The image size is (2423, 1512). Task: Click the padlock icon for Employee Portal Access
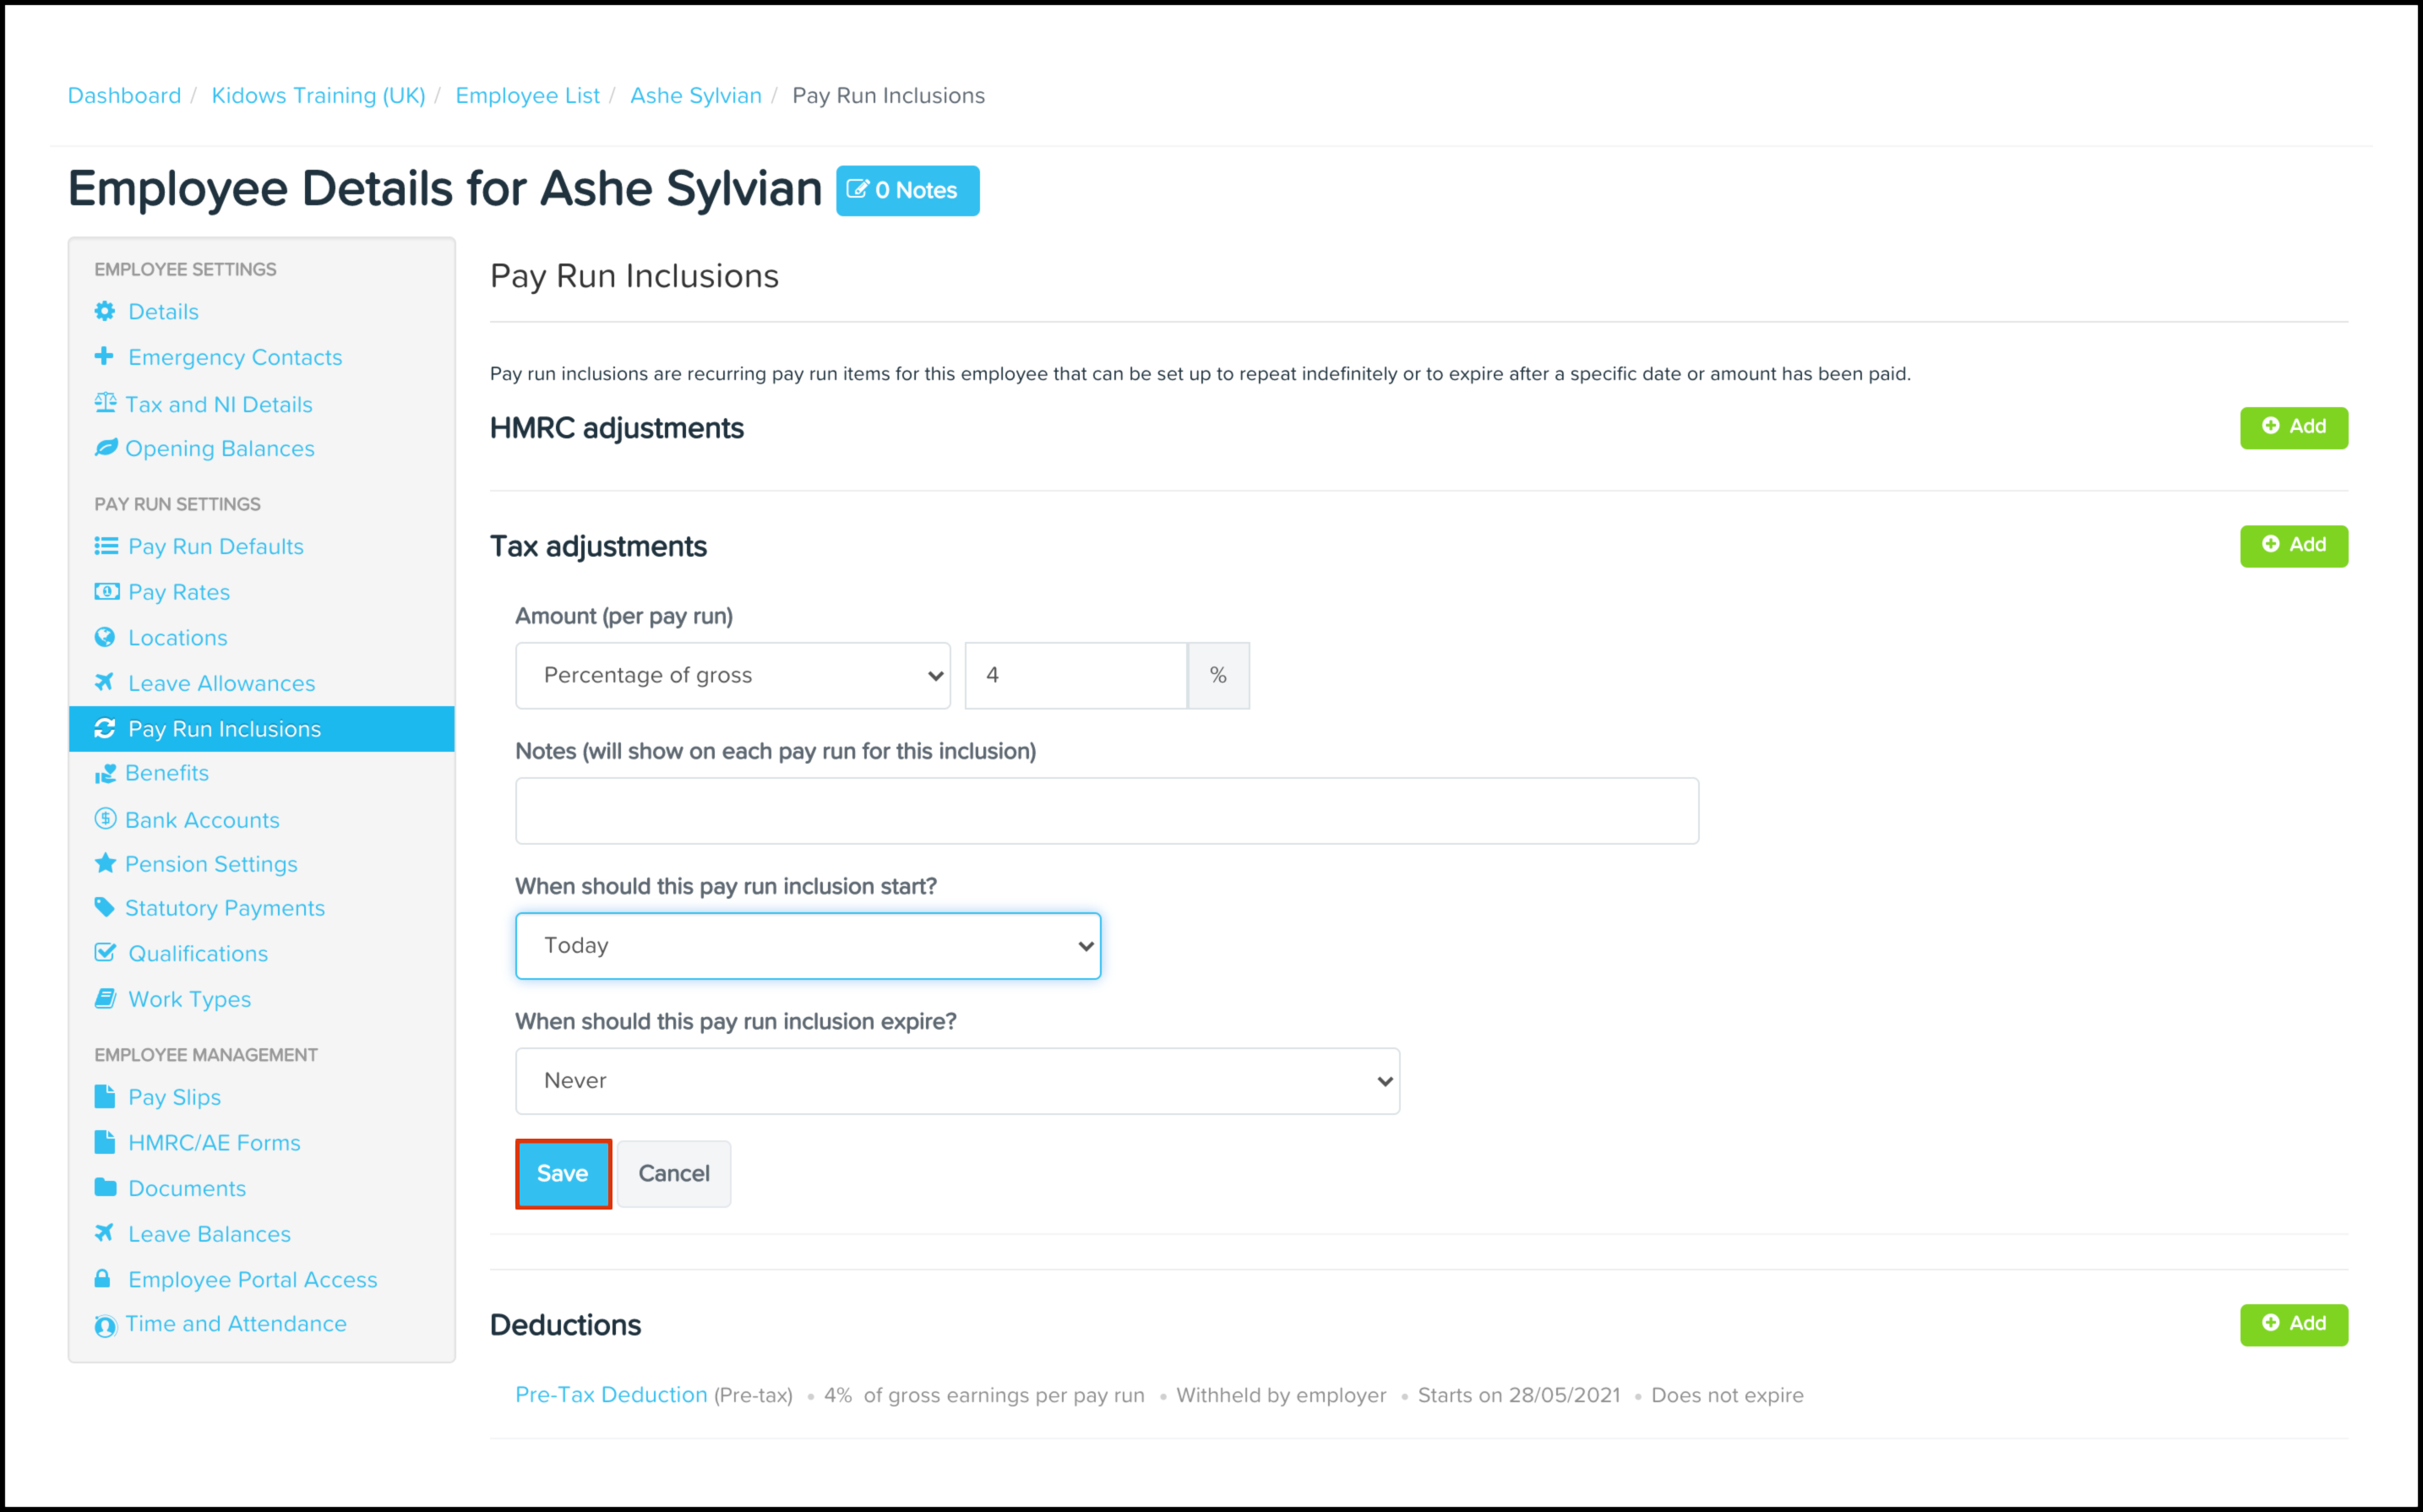[x=103, y=1279]
